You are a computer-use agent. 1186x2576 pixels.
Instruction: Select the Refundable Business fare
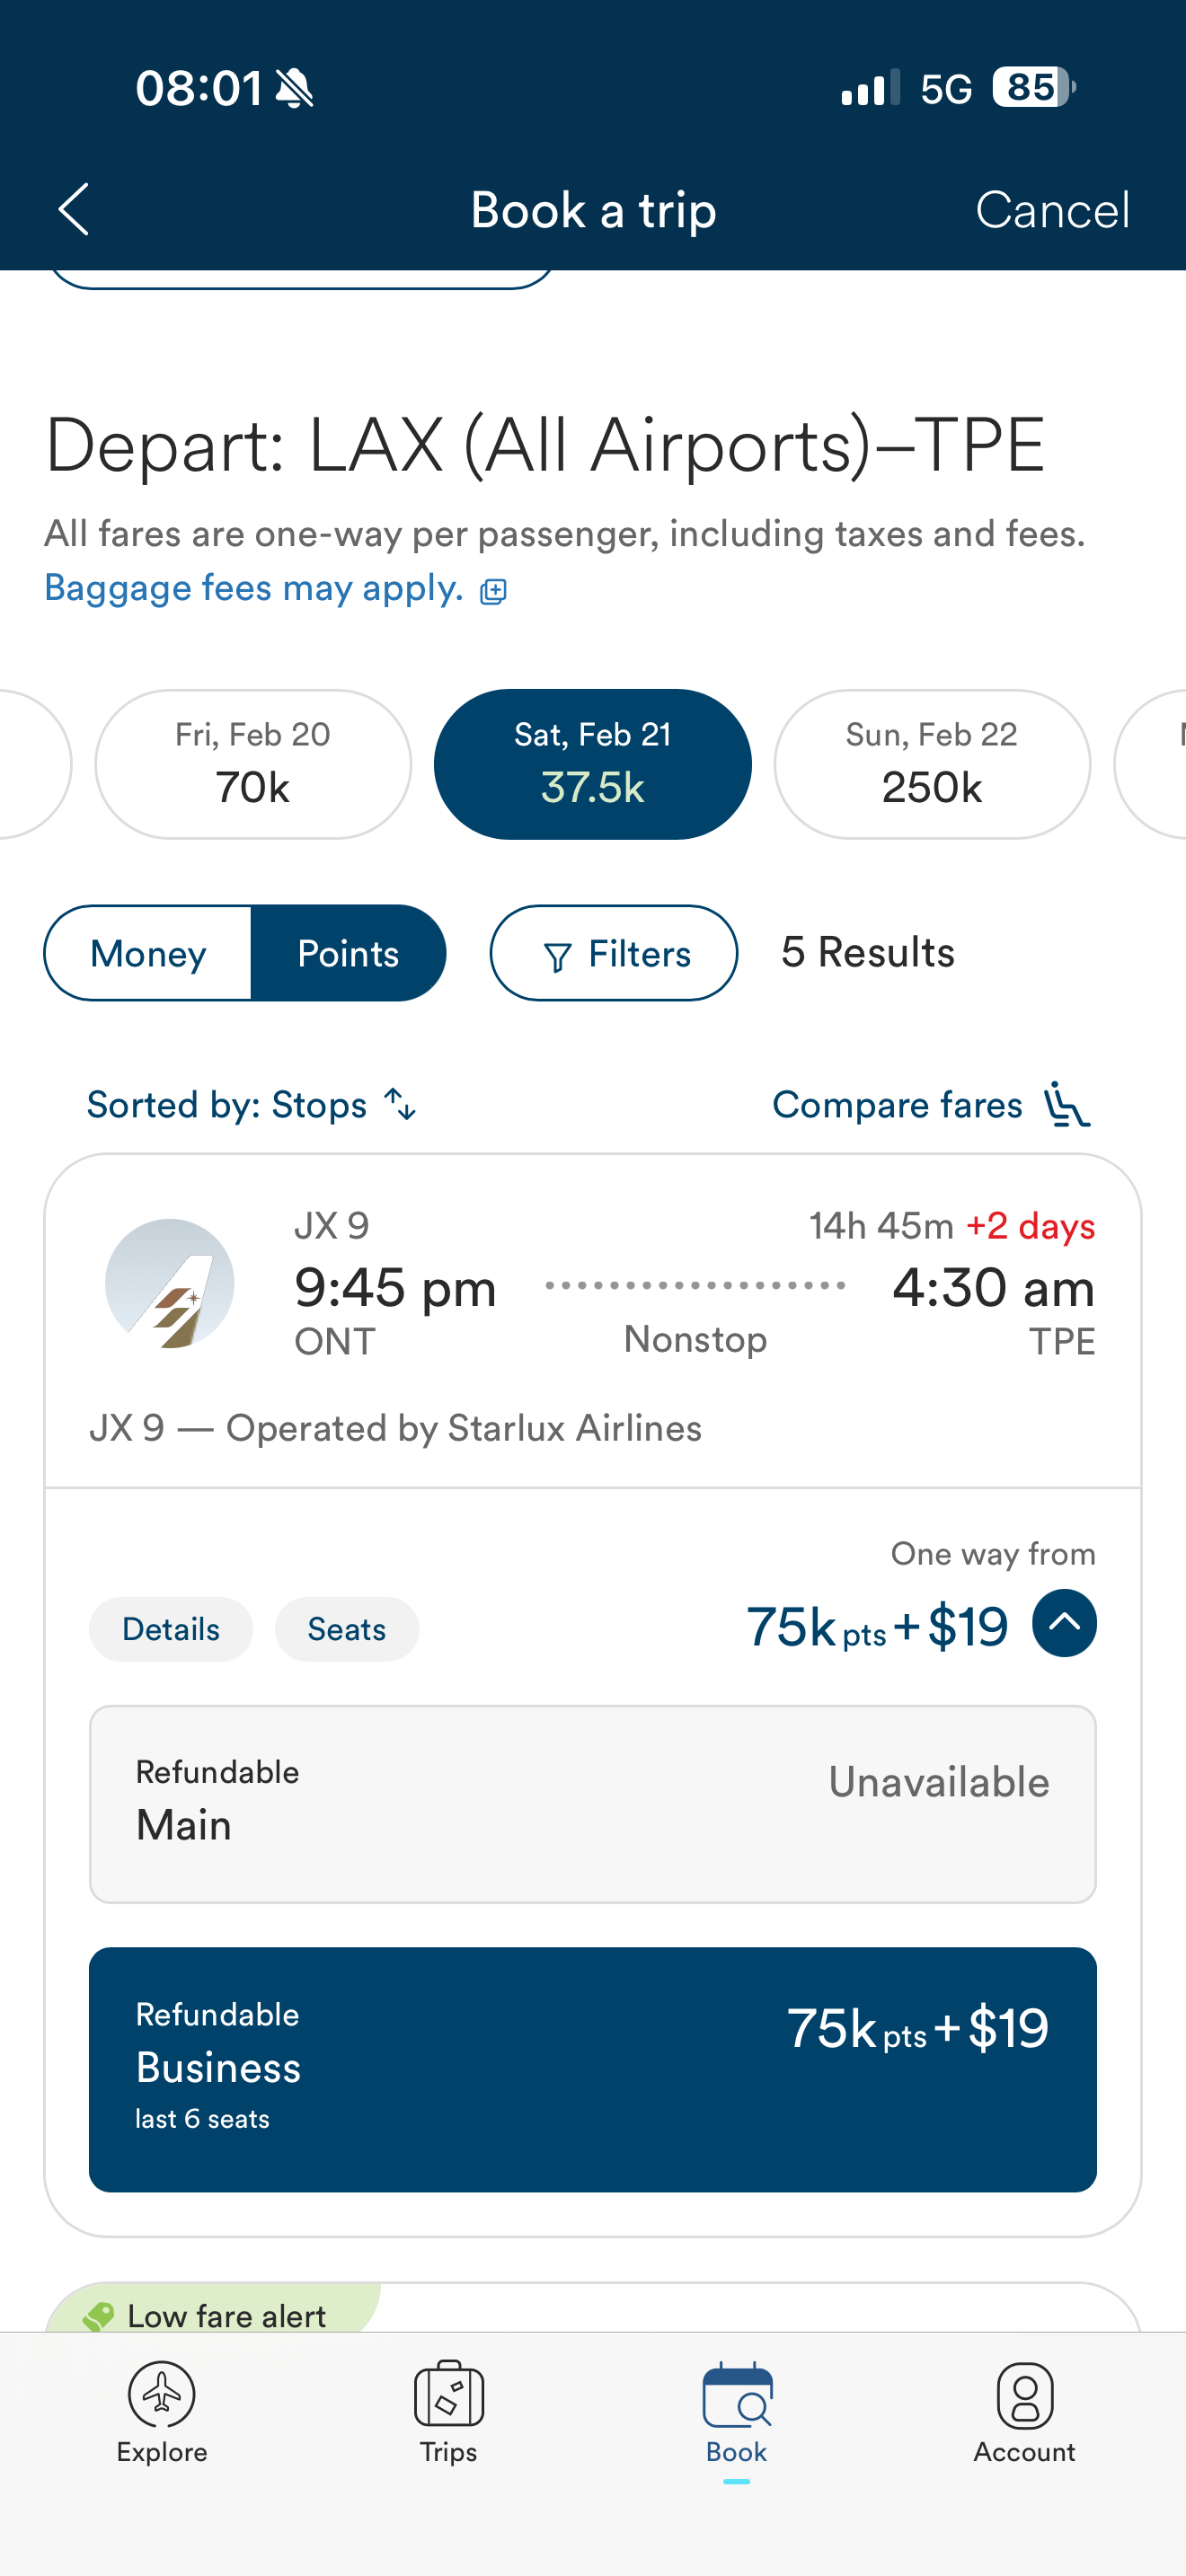click(592, 2068)
